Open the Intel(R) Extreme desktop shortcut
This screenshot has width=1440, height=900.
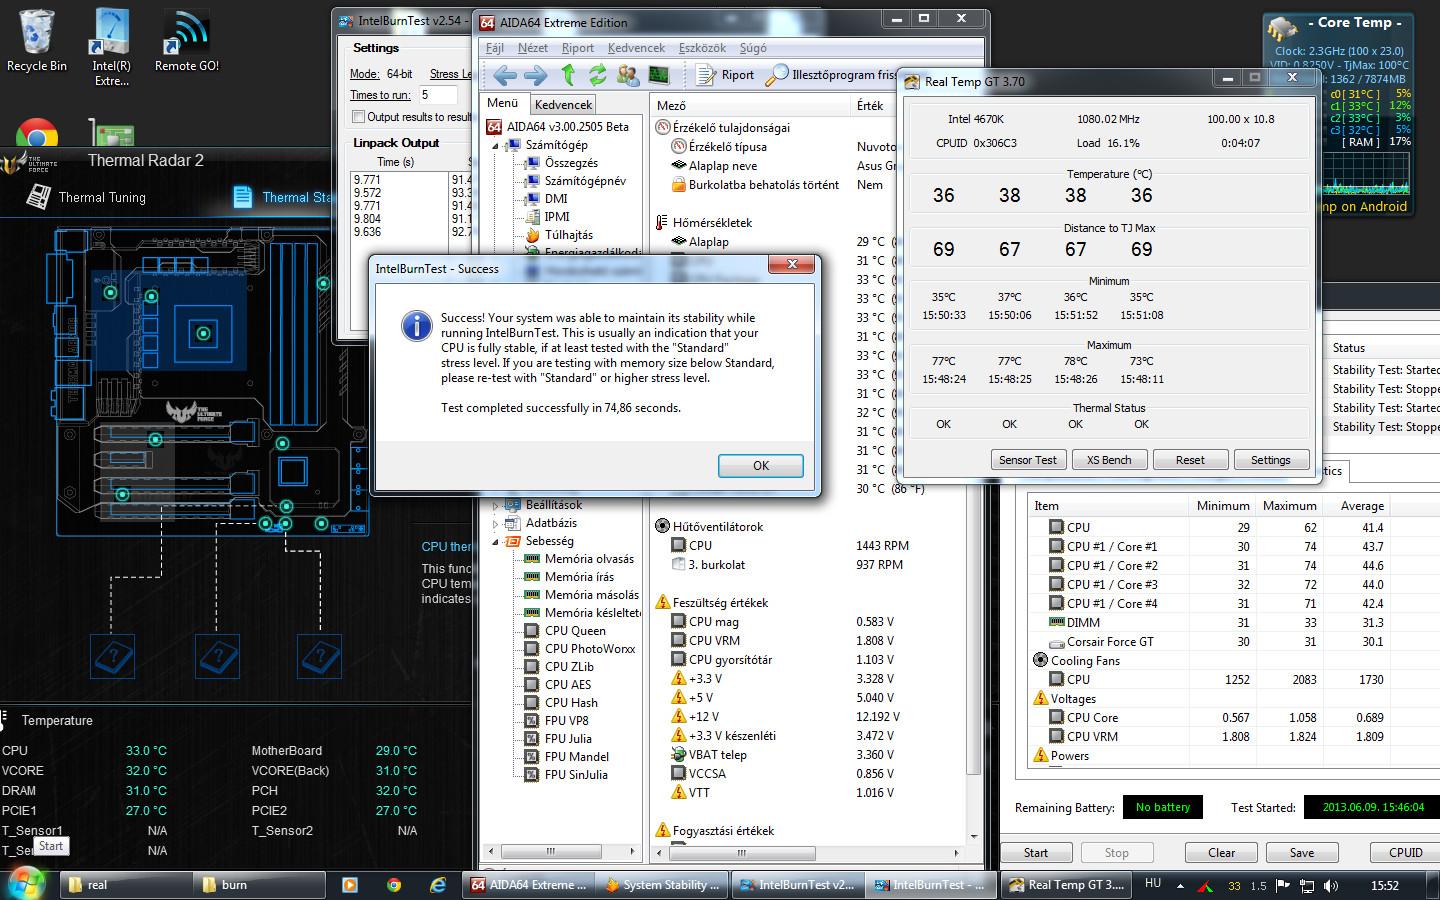pyautogui.click(x=111, y=46)
